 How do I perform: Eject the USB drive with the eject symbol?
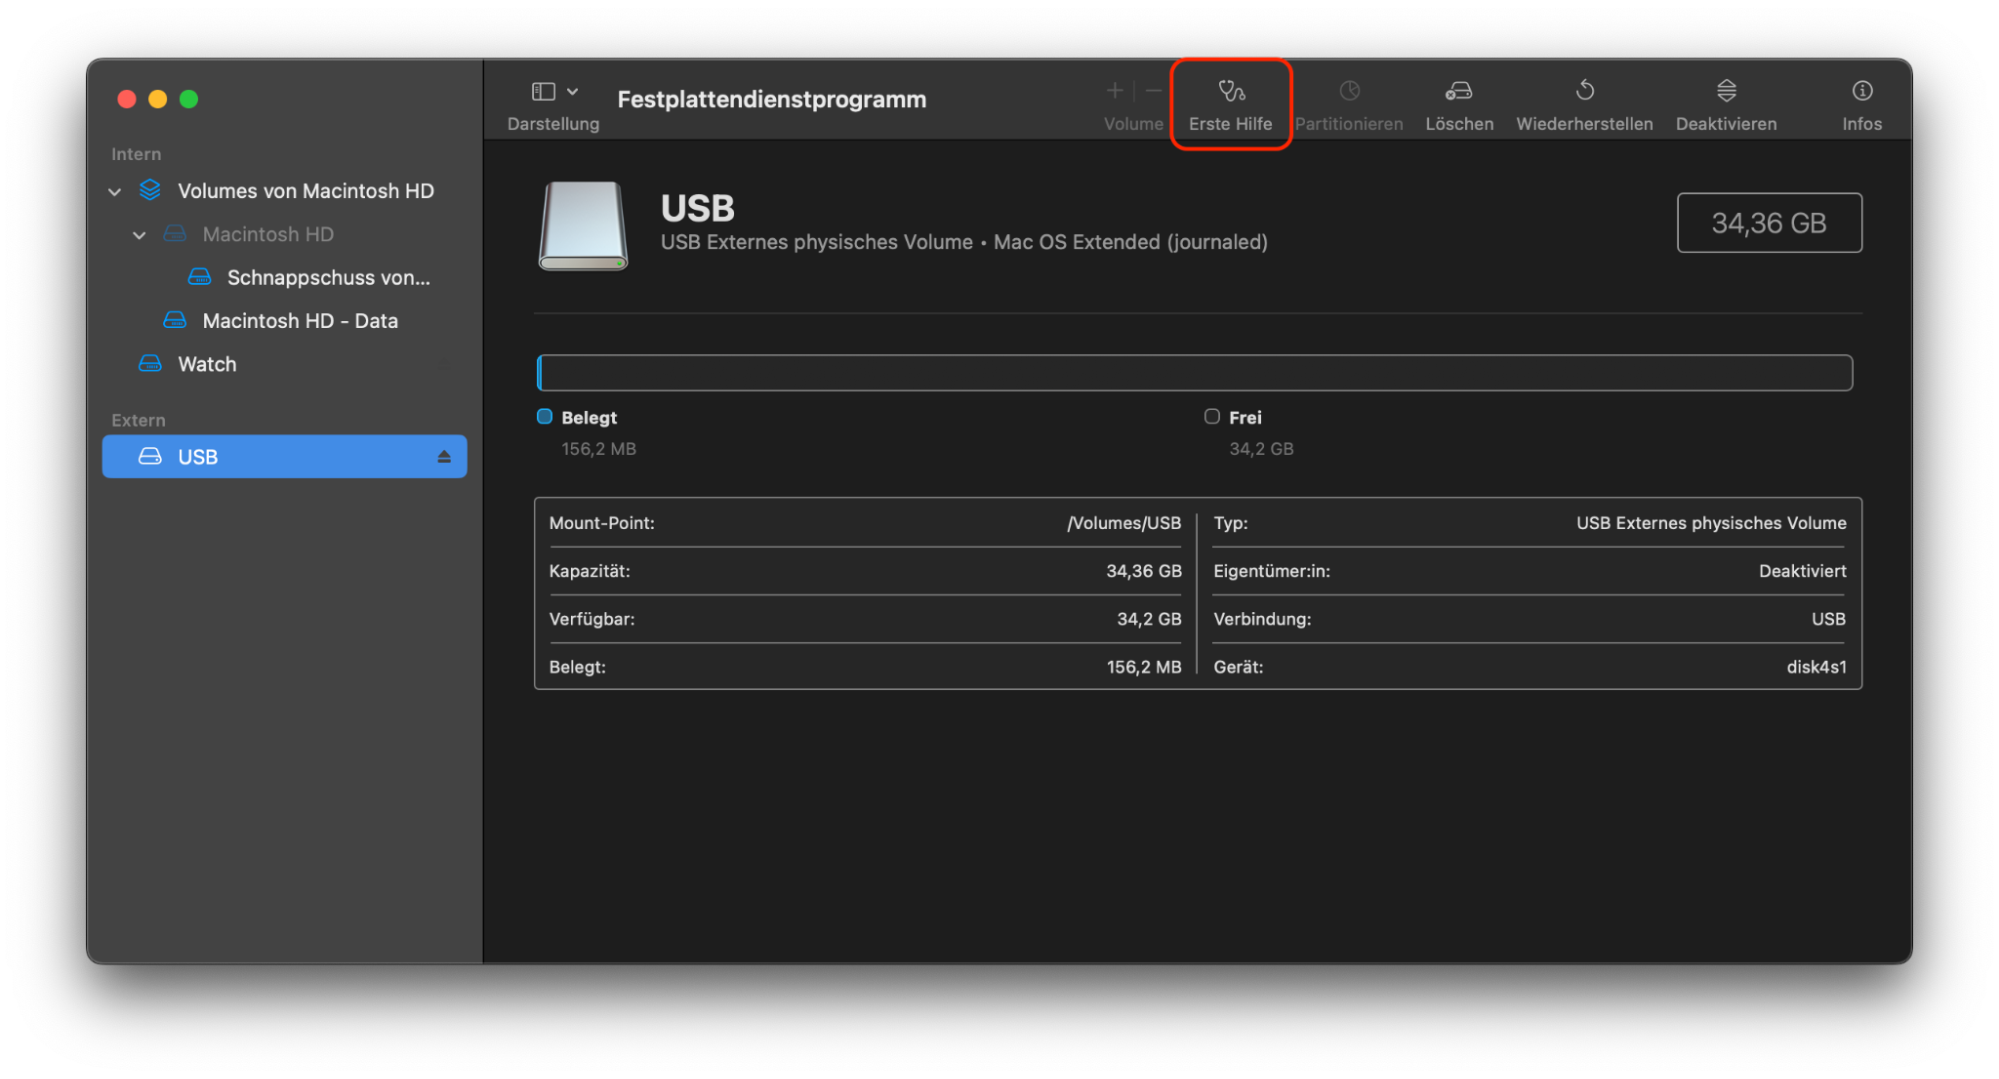(445, 456)
